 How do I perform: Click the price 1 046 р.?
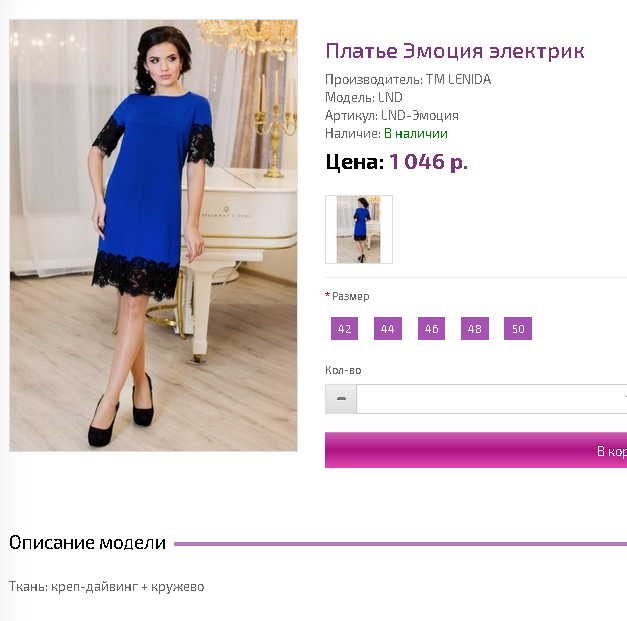(x=428, y=162)
